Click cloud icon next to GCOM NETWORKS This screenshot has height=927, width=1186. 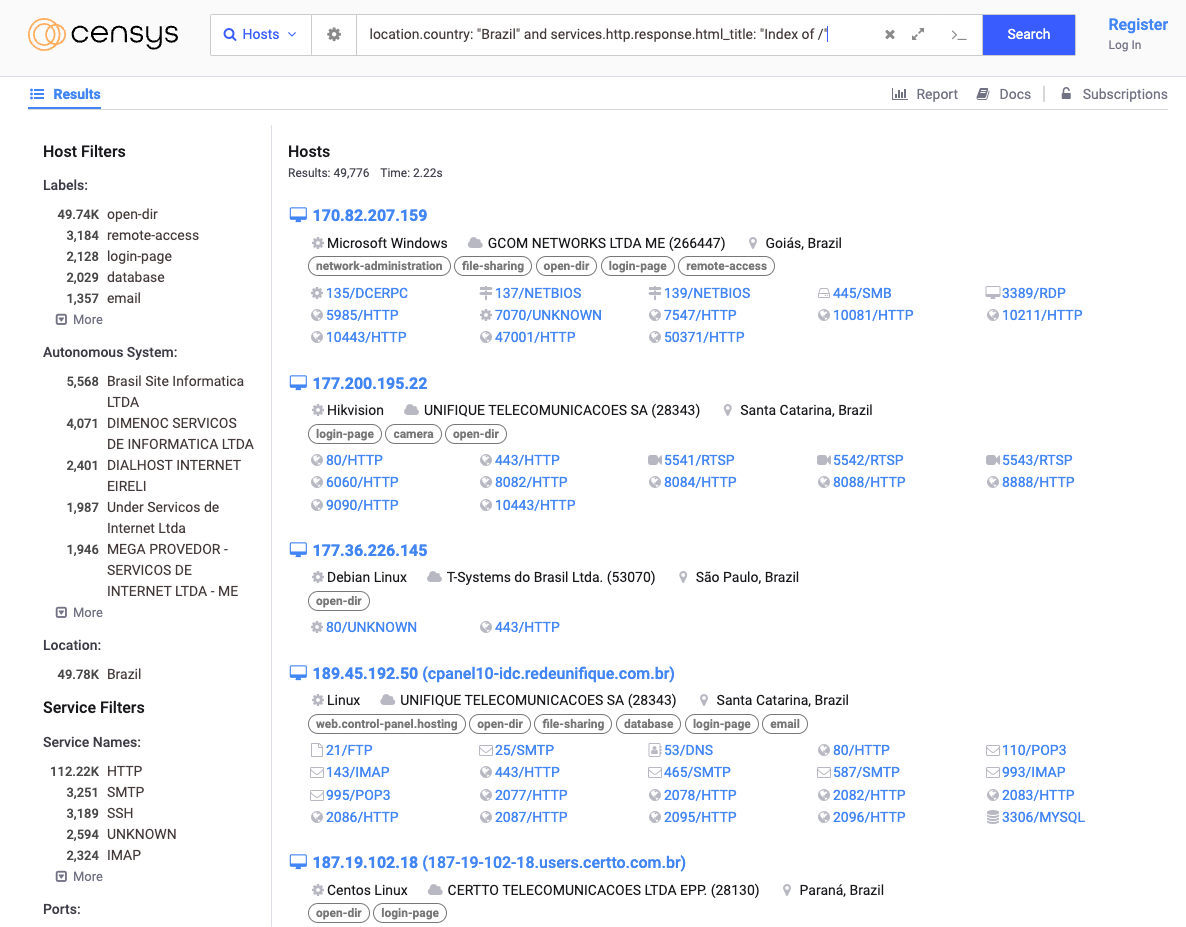coord(475,243)
